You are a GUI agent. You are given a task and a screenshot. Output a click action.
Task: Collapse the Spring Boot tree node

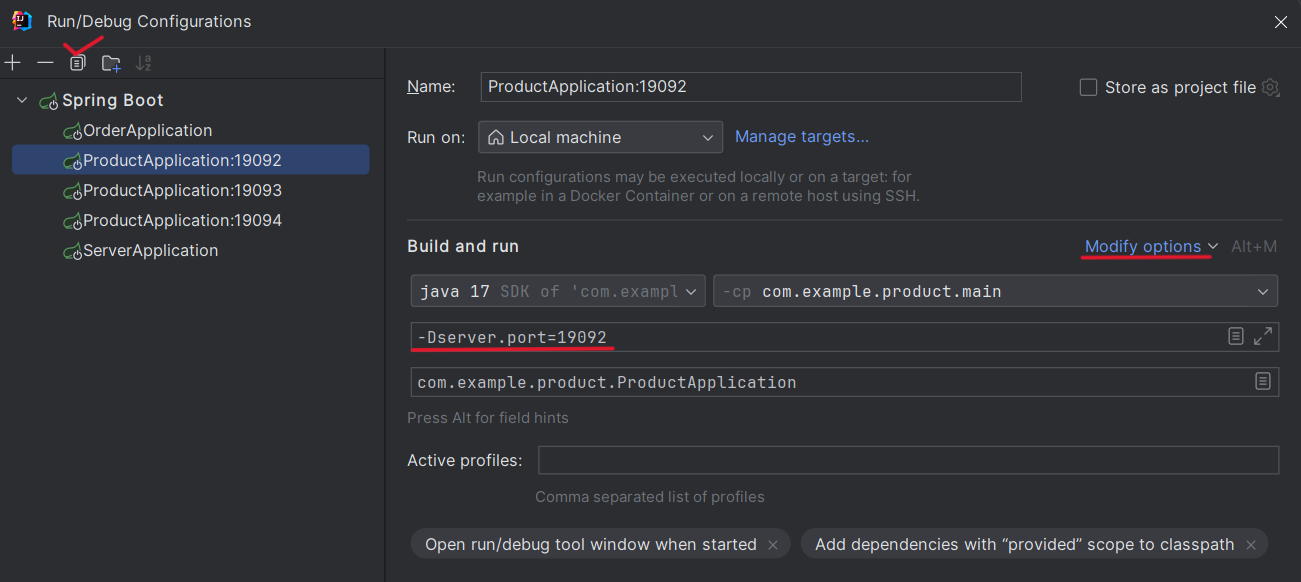(x=22, y=101)
